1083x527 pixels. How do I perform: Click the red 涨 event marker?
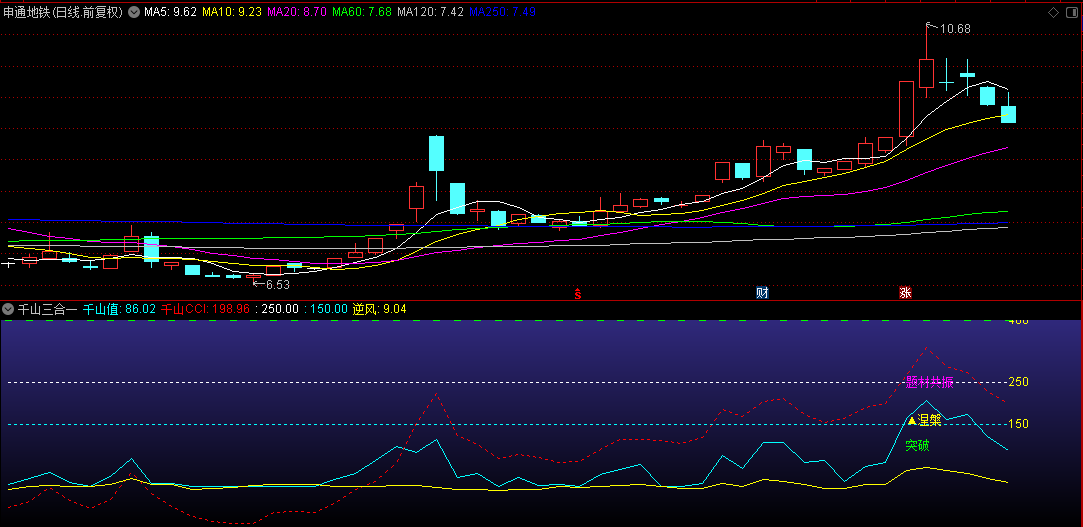pos(905,293)
